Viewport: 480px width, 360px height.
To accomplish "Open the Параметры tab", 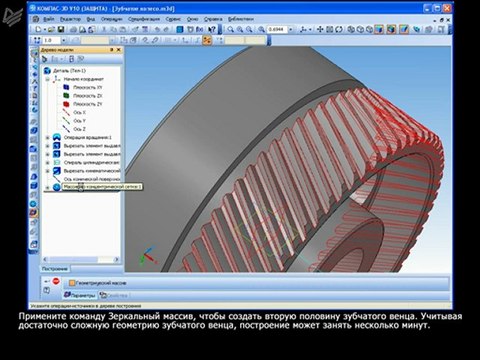I will [80, 295].
